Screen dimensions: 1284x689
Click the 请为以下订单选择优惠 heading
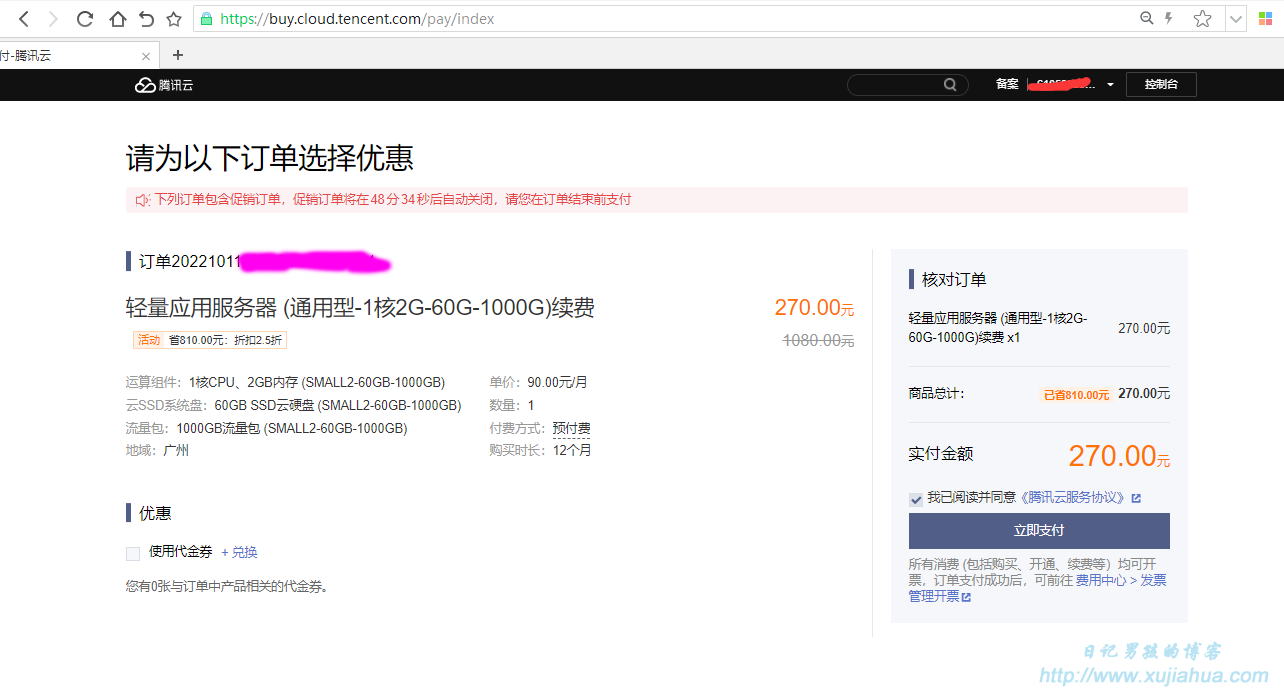coord(270,158)
